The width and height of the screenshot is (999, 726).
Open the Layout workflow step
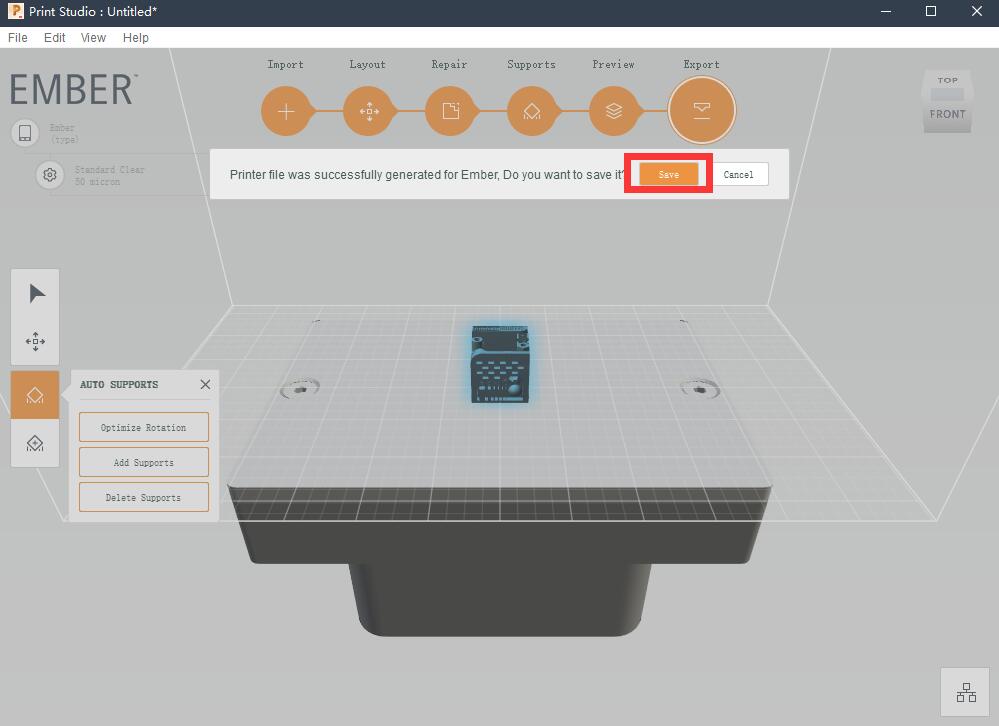click(368, 111)
